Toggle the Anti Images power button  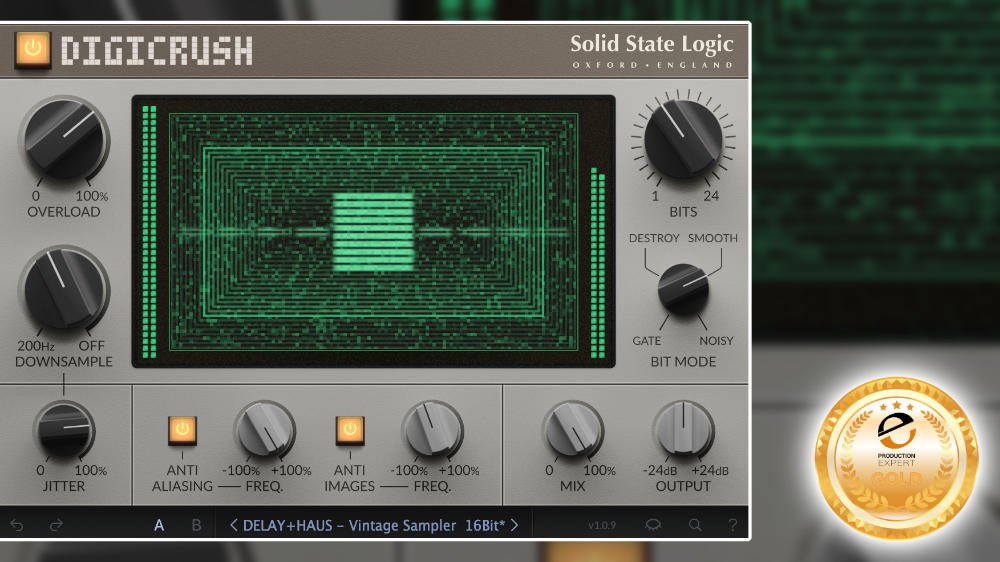click(x=350, y=431)
